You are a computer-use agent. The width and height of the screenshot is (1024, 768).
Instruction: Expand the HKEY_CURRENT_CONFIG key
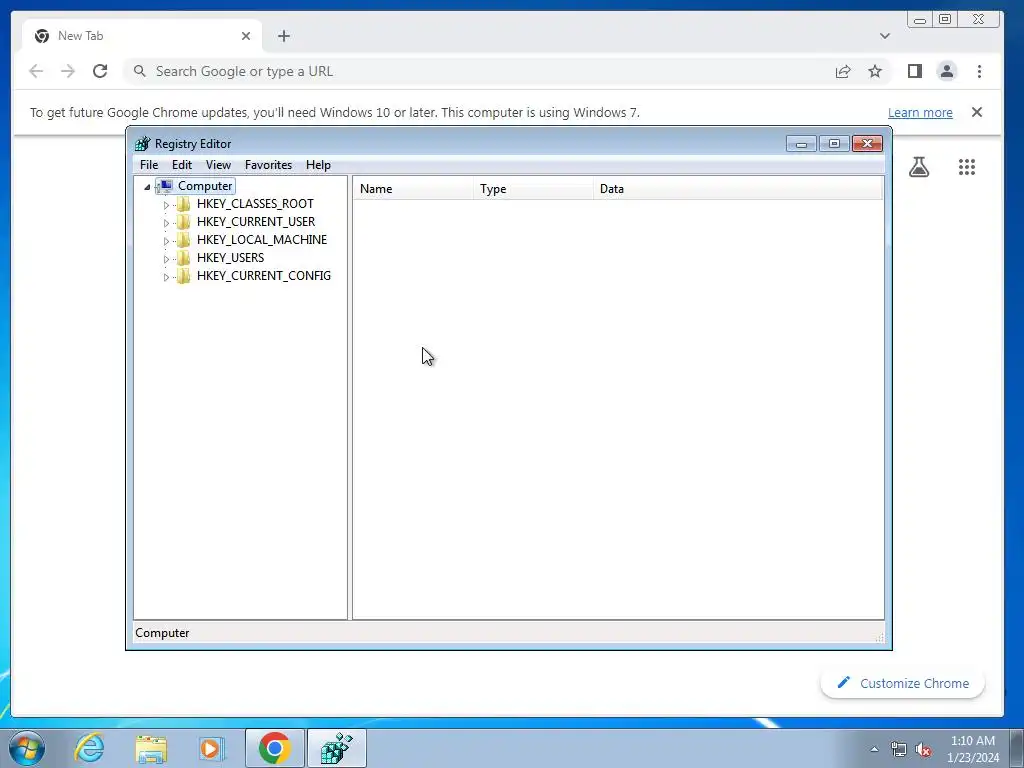coord(166,277)
